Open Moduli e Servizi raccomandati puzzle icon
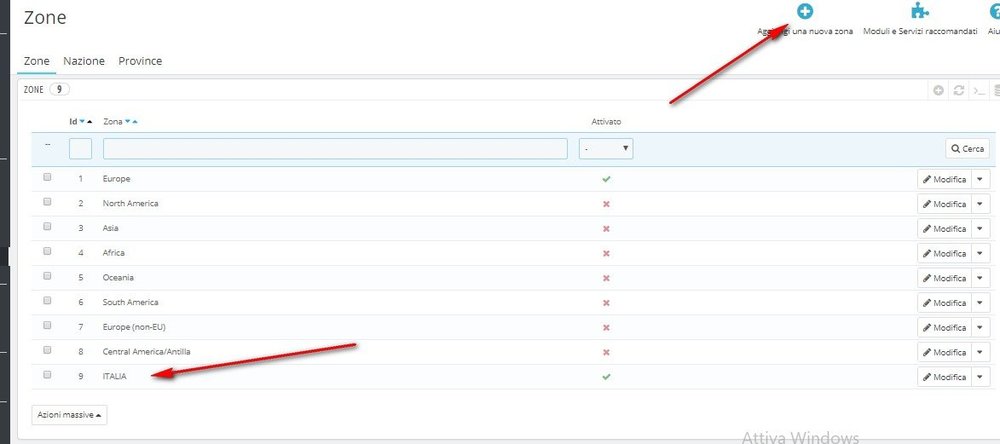This screenshot has width=1000, height=444. (920, 11)
